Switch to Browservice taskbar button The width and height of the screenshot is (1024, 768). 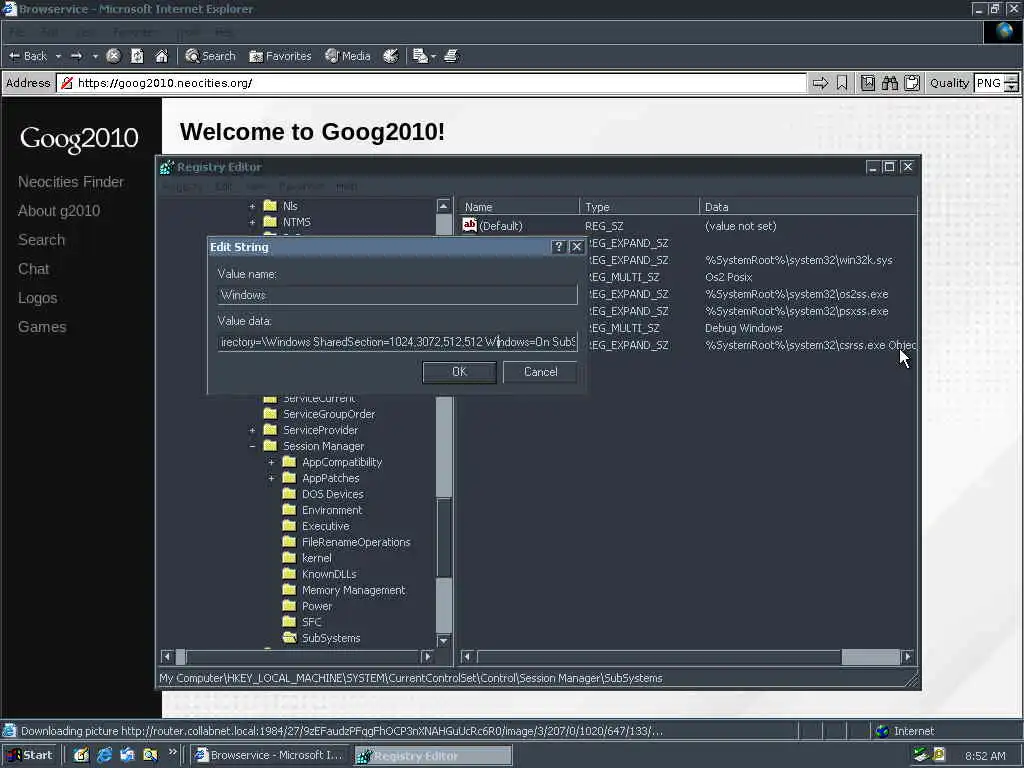pos(269,755)
